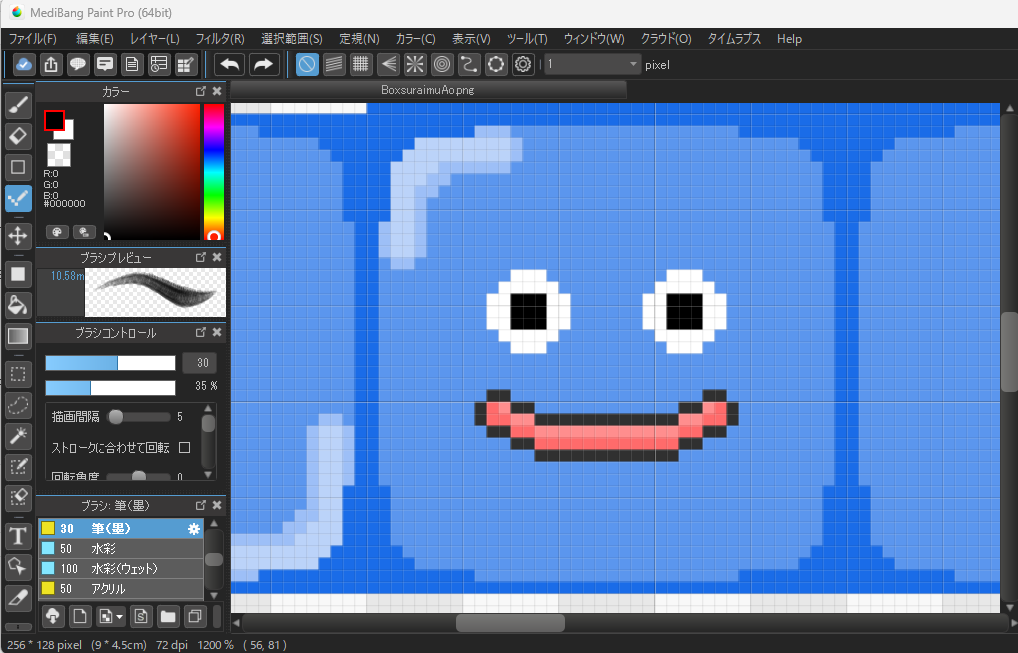Undock the ブラシ: 筆(墨) panel
Screen dimensions: 1018x653
pos(201,505)
